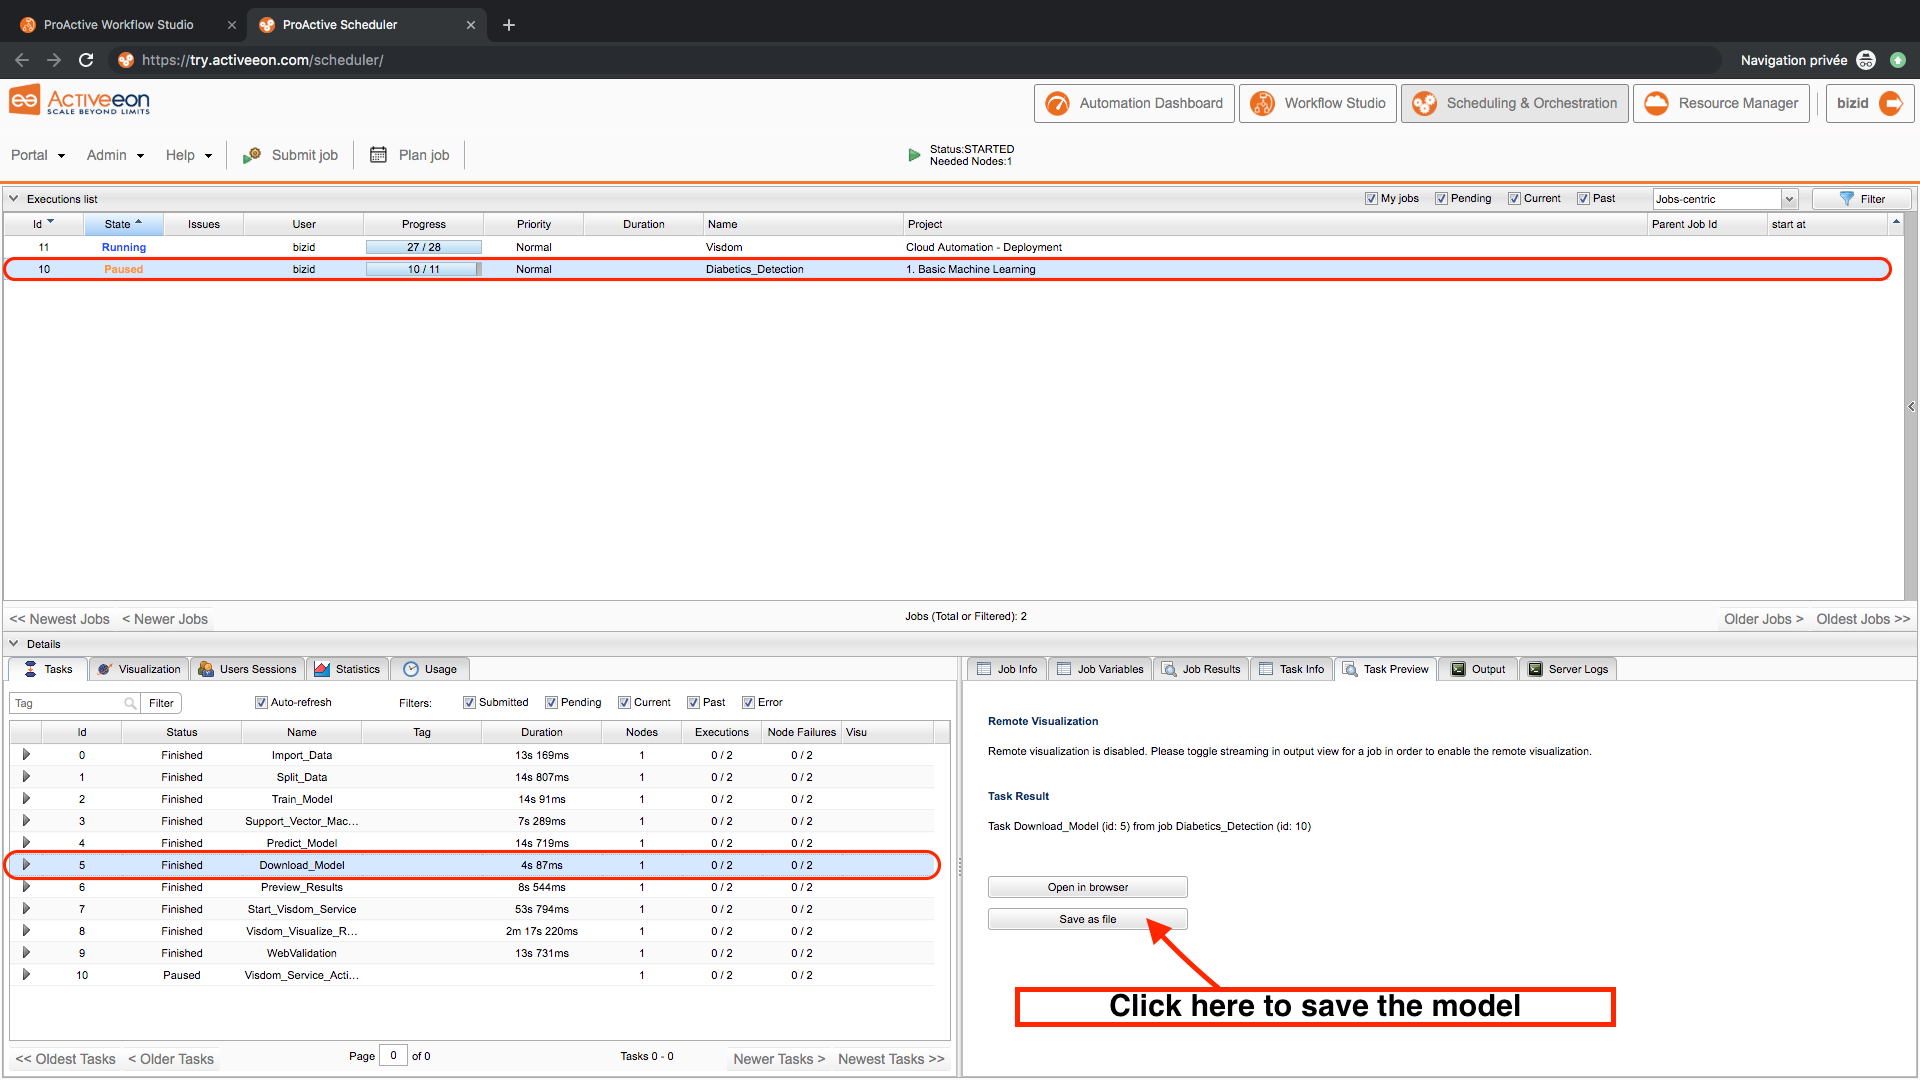Go back with browser back arrow
The image size is (1920, 1080).
[22, 60]
